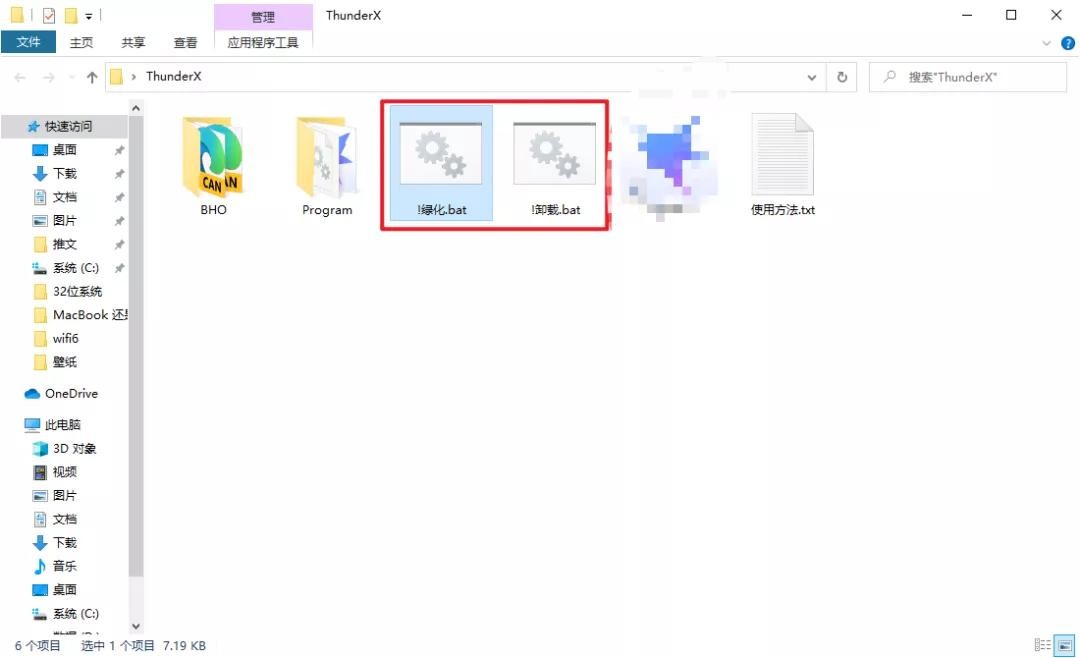Open the BHO folder
Screen dimensions: 1080x658
coord(213,157)
